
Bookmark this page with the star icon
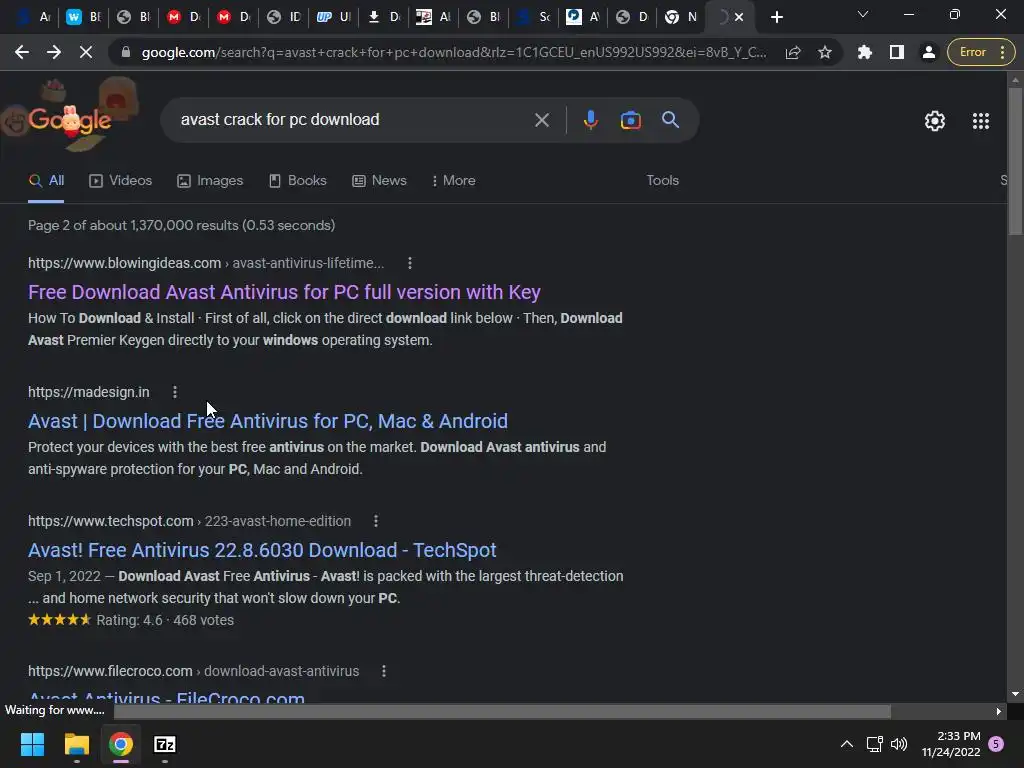coord(825,52)
